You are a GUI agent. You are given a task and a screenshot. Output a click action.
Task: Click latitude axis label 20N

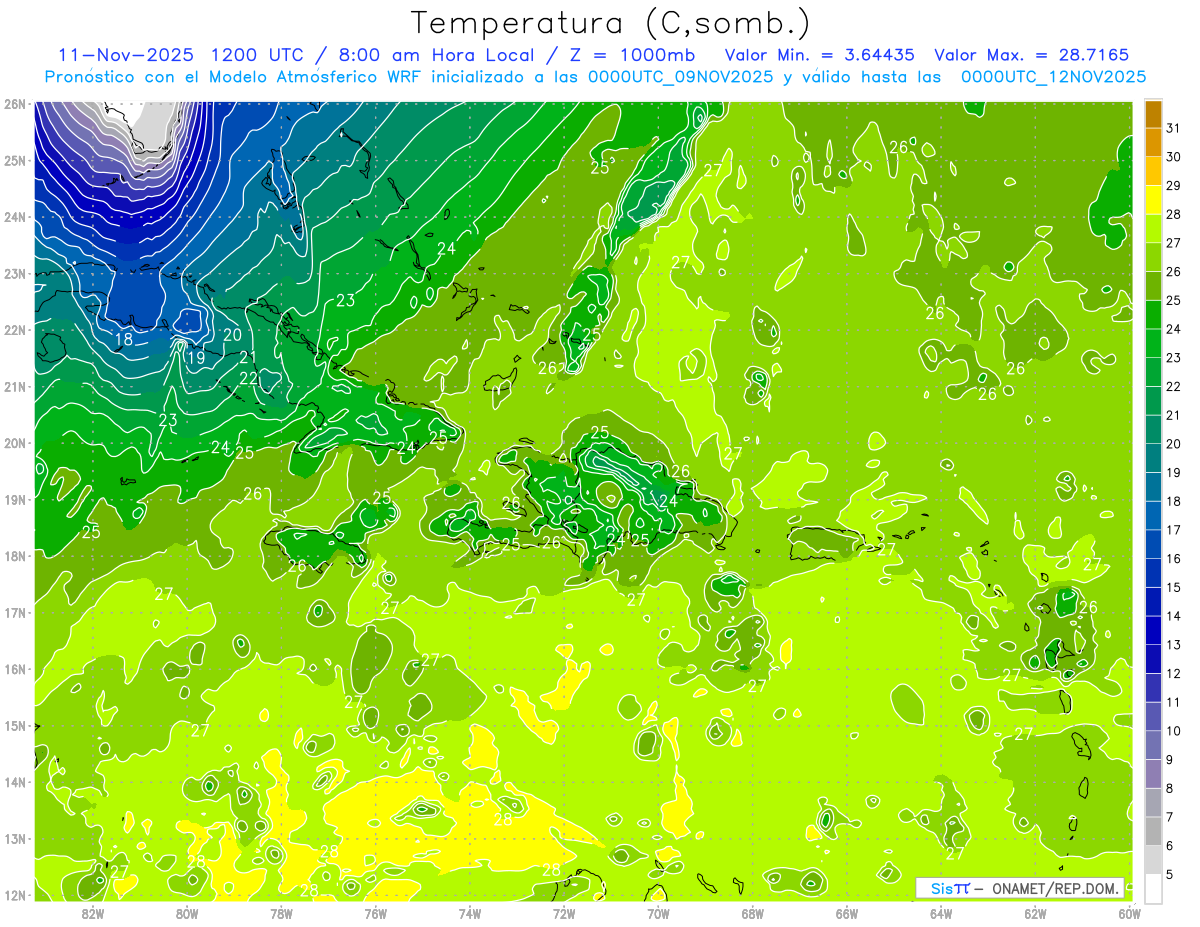[15, 443]
